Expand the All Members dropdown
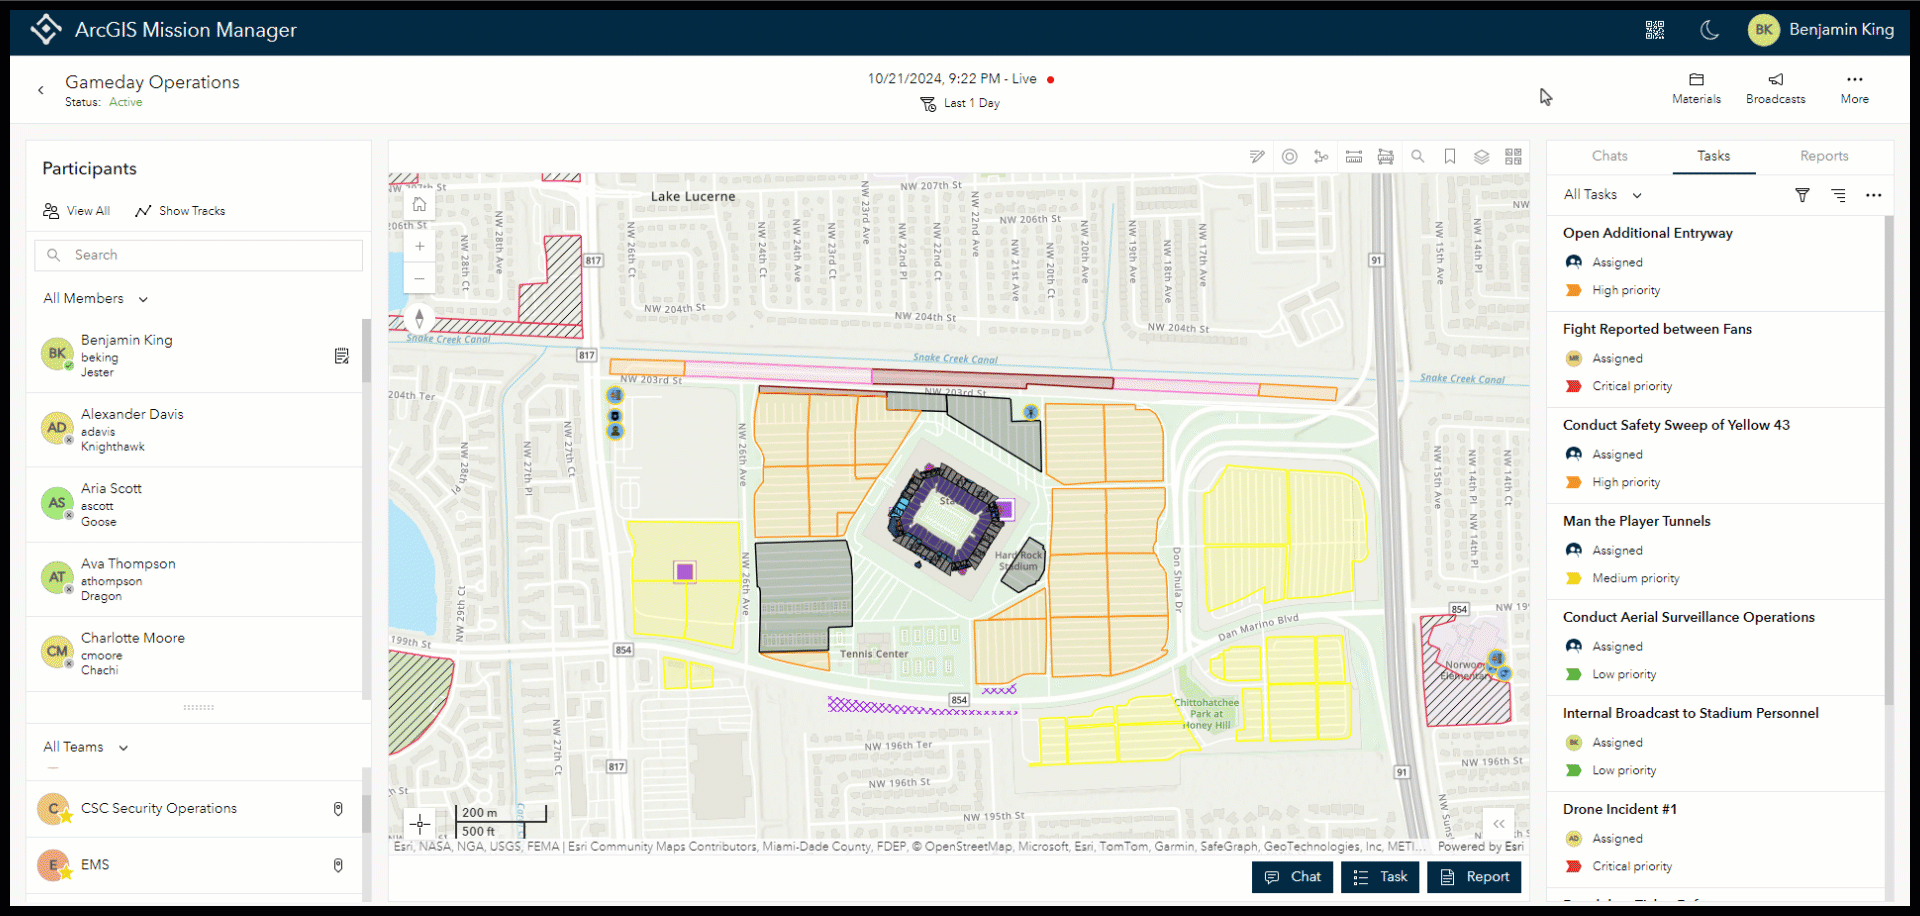 (x=96, y=298)
